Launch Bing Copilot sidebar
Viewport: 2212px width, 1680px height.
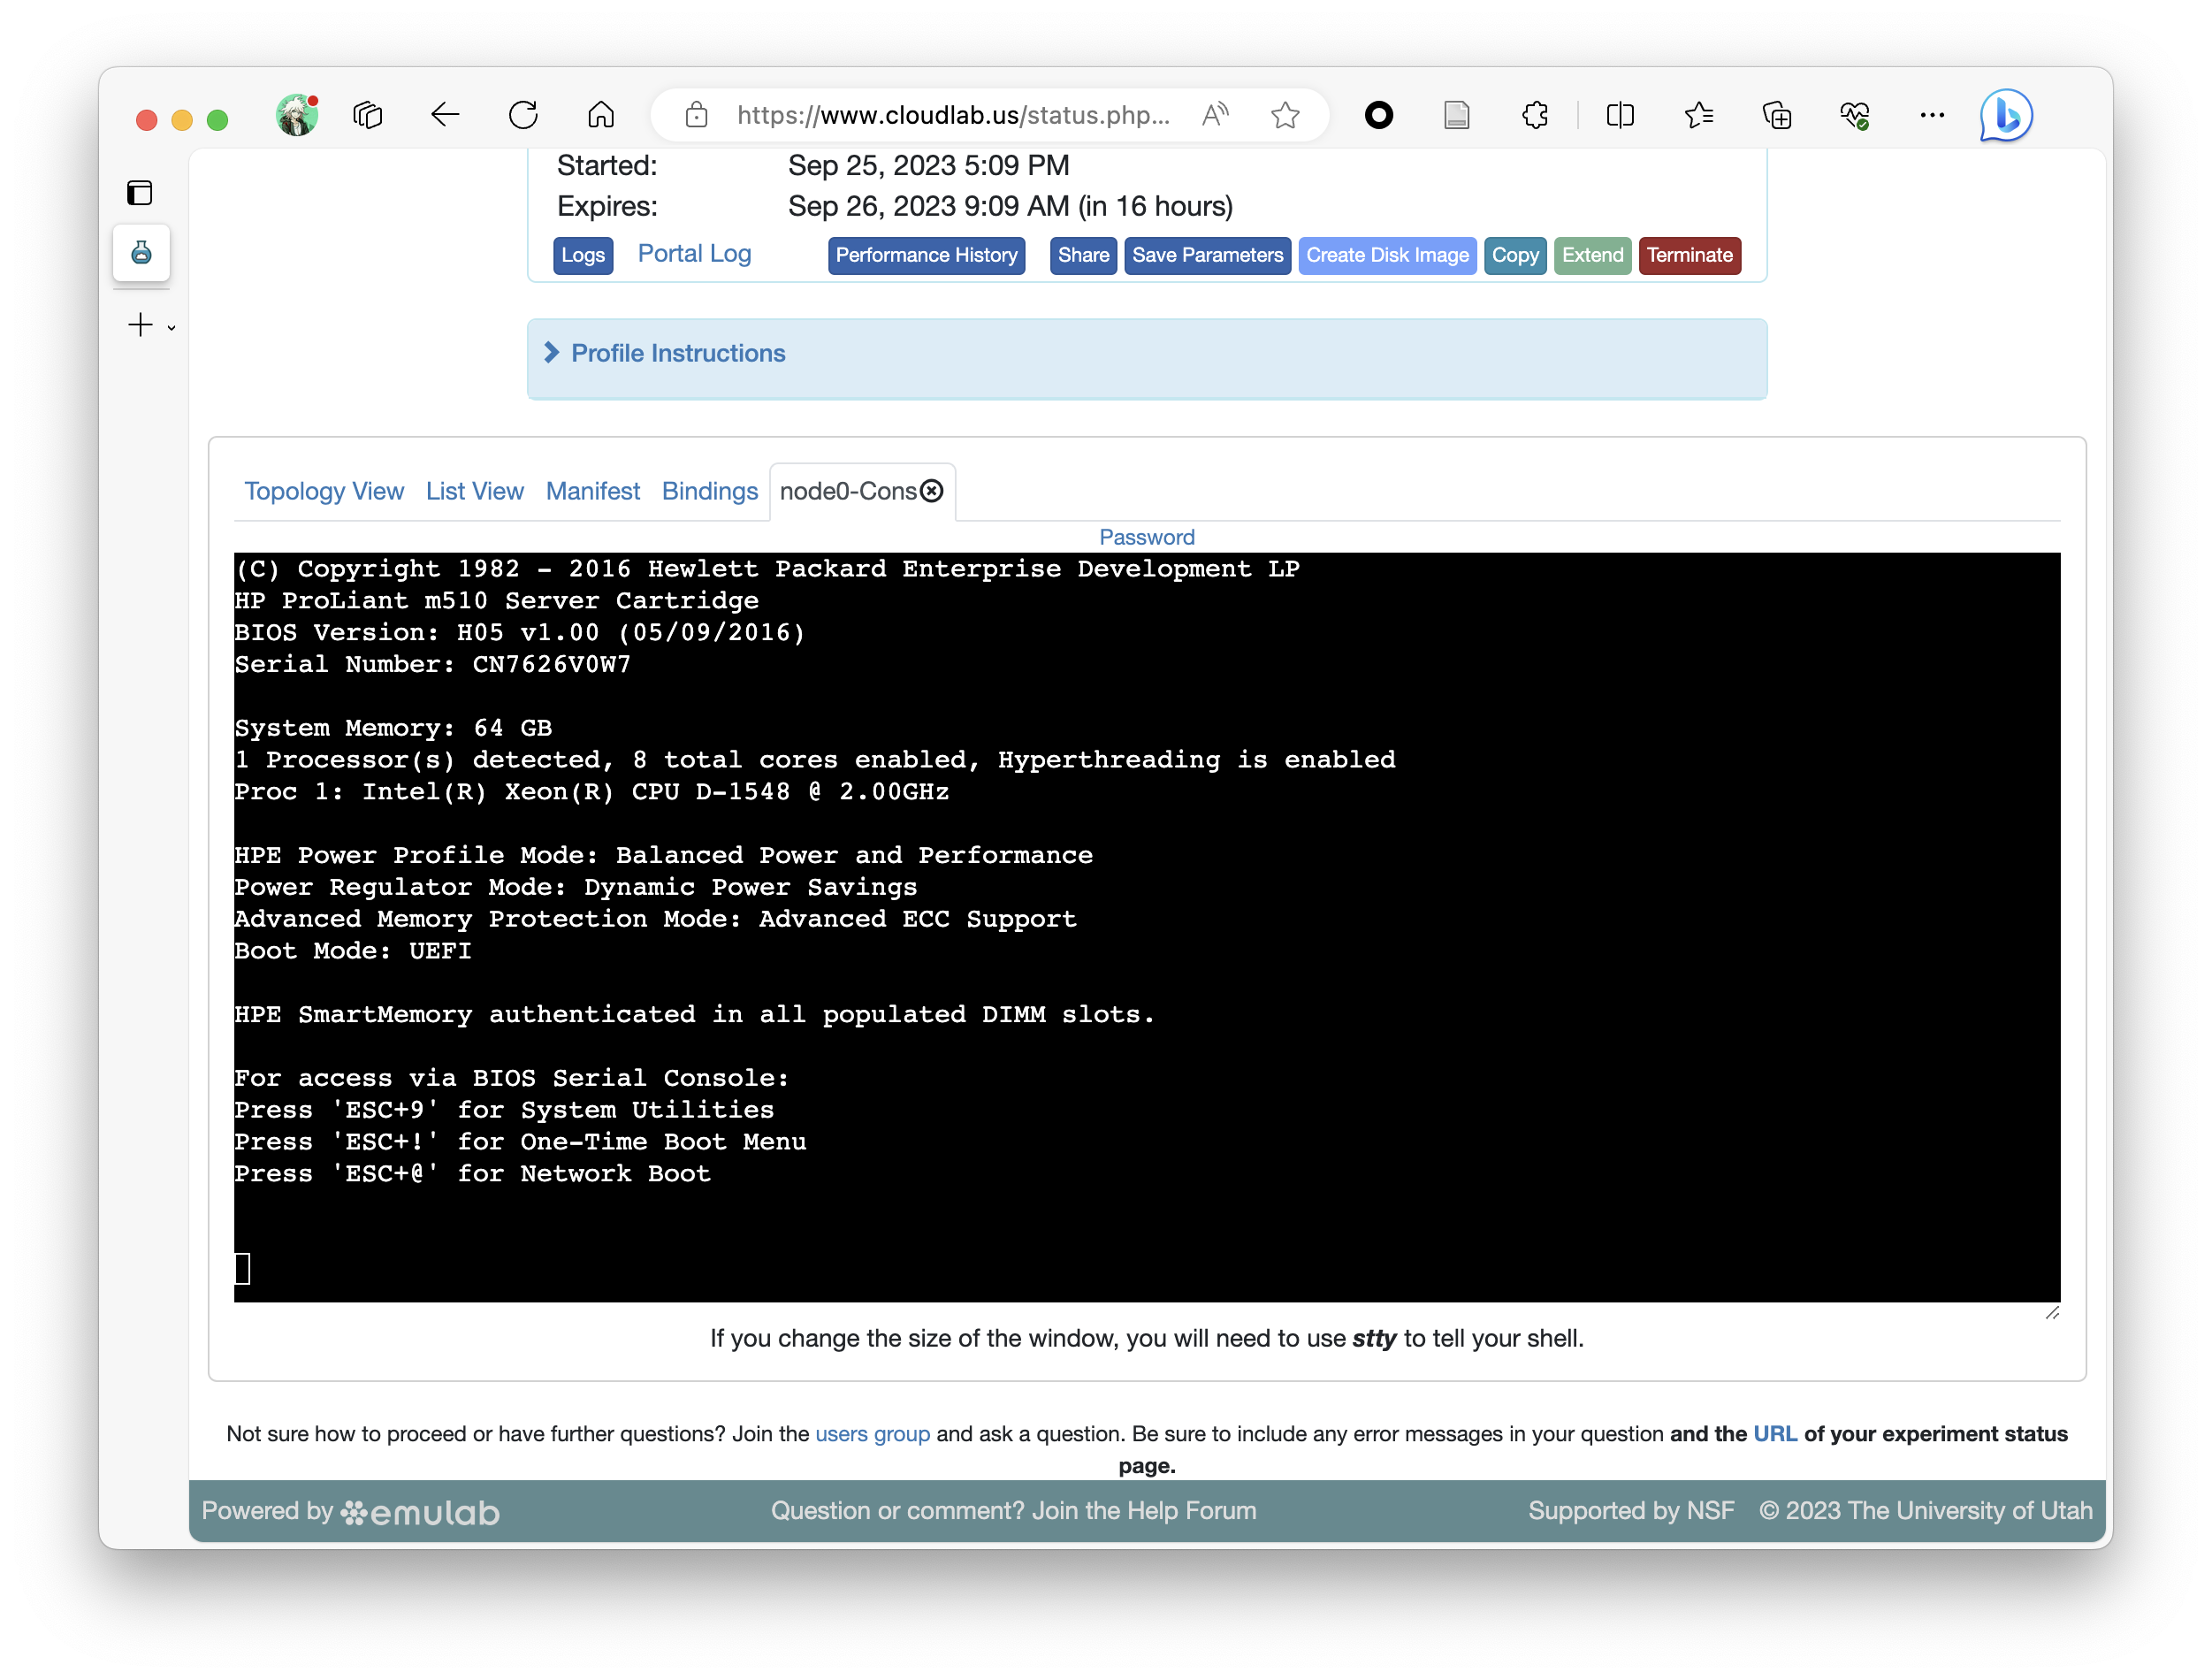(2006, 115)
